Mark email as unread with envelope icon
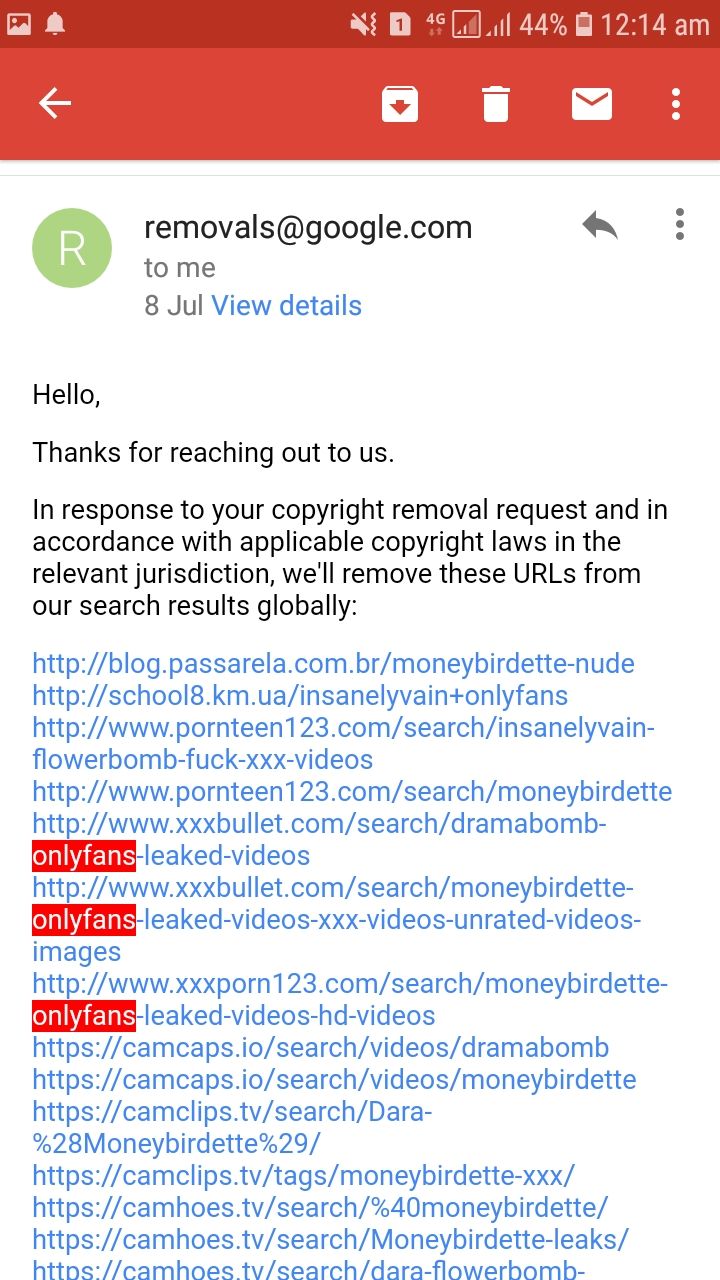Viewport: 720px width, 1280px height. pyautogui.click(x=592, y=103)
